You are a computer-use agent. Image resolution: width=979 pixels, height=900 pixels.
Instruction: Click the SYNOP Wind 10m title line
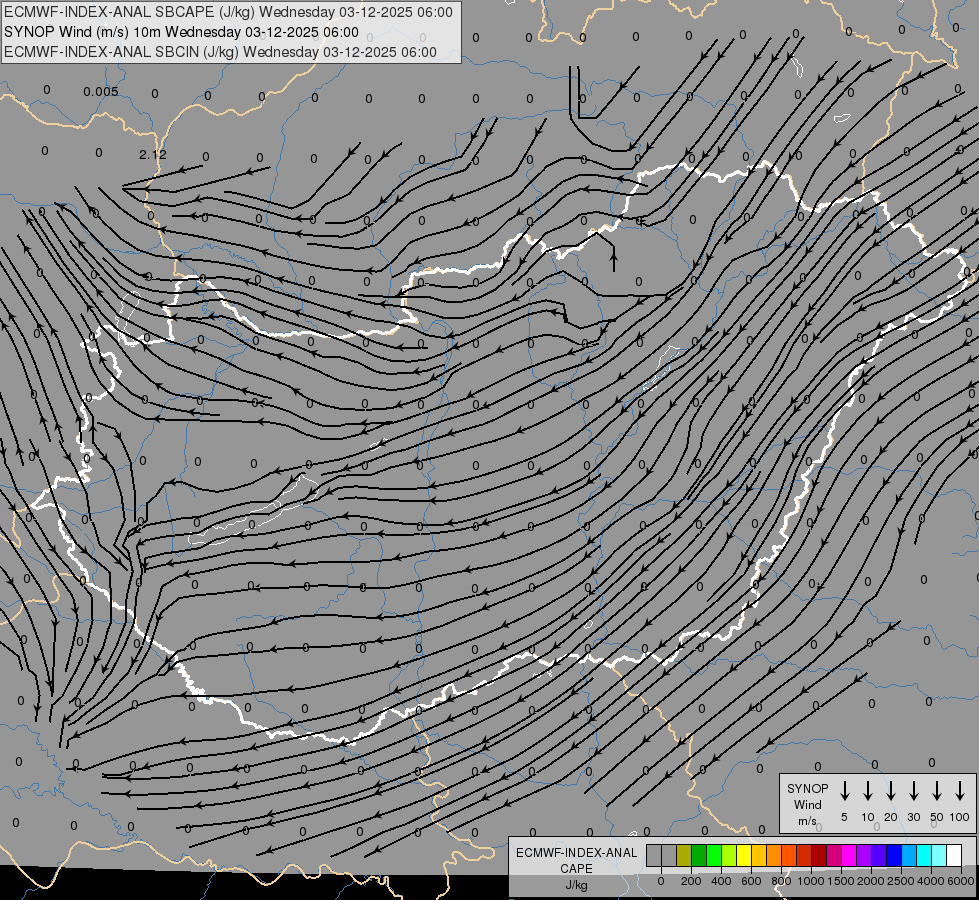click(181, 32)
